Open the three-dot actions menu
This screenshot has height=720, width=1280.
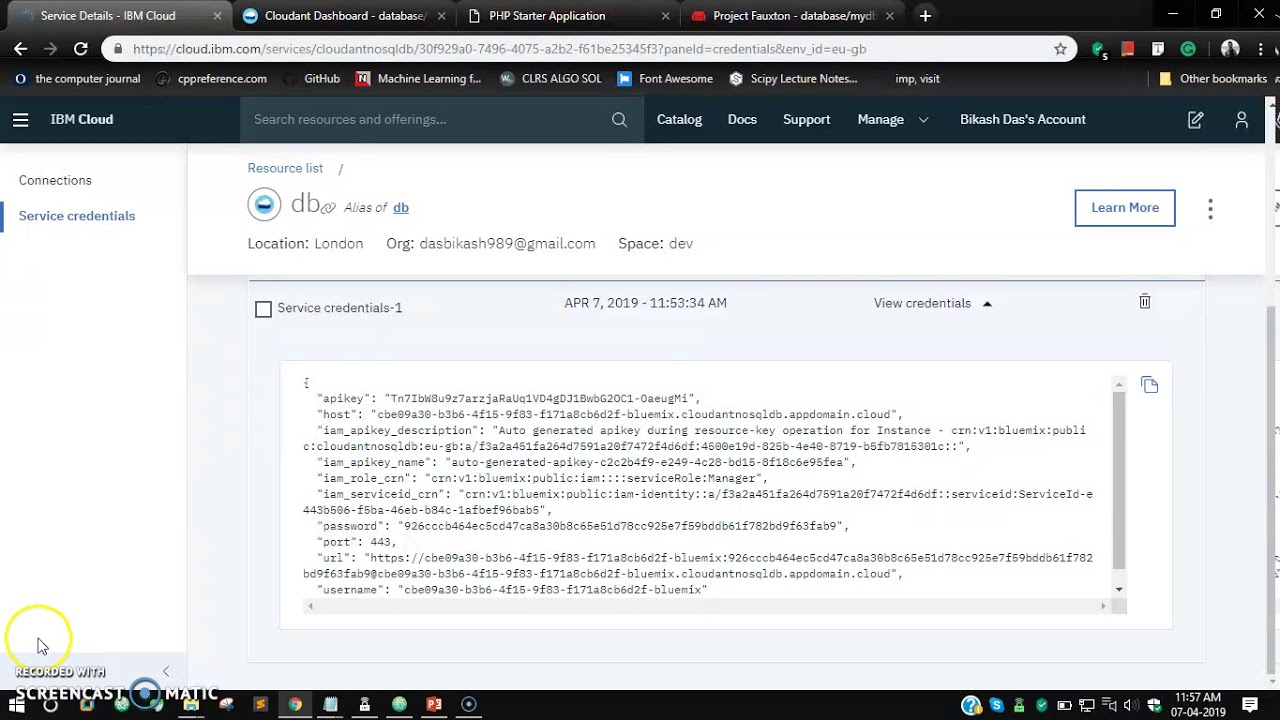[1210, 208]
